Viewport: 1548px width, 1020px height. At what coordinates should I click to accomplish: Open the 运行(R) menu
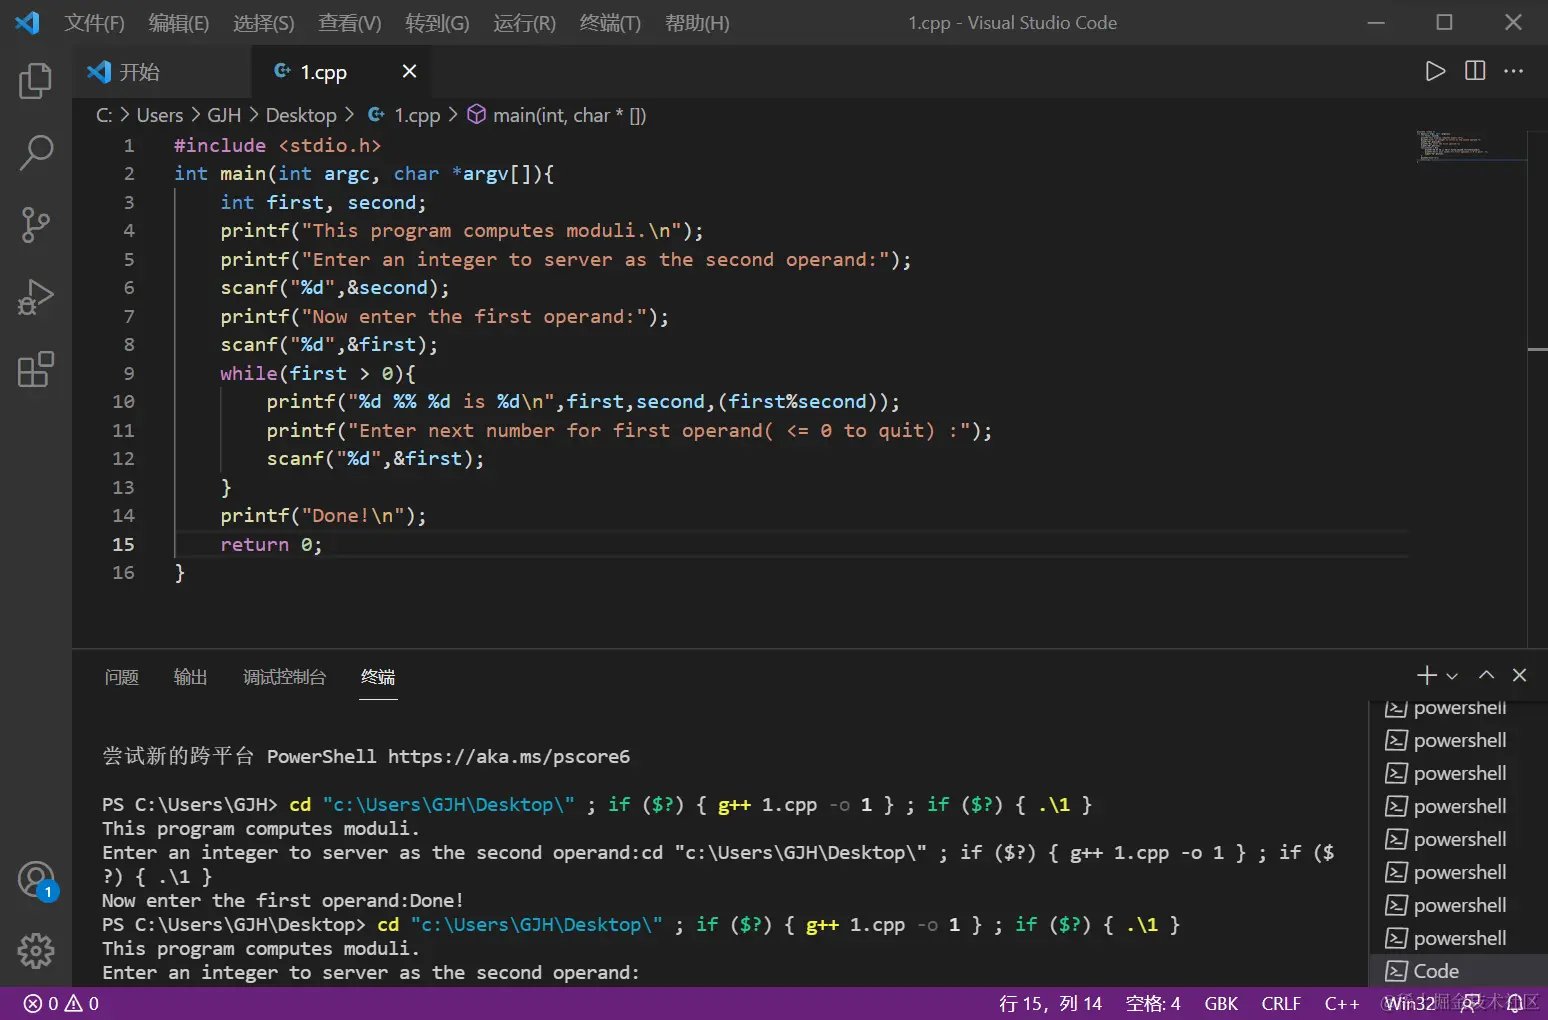coord(524,23)
